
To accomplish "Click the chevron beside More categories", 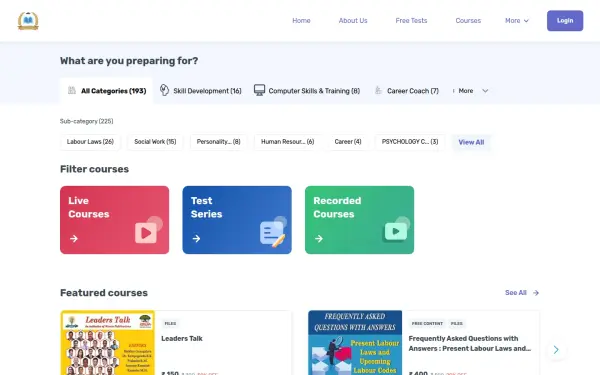I will (485, 91).
